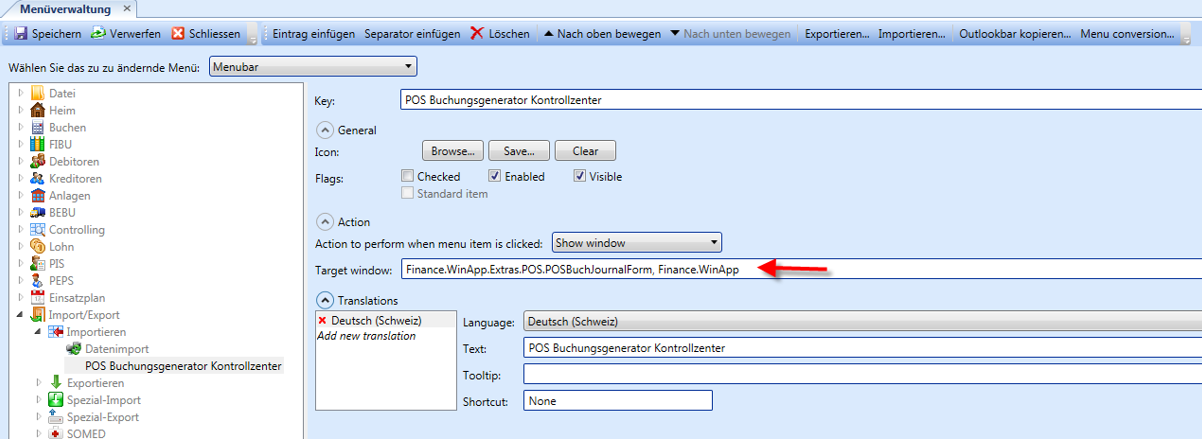Expand the Lohn tree node

pos(21,246)
